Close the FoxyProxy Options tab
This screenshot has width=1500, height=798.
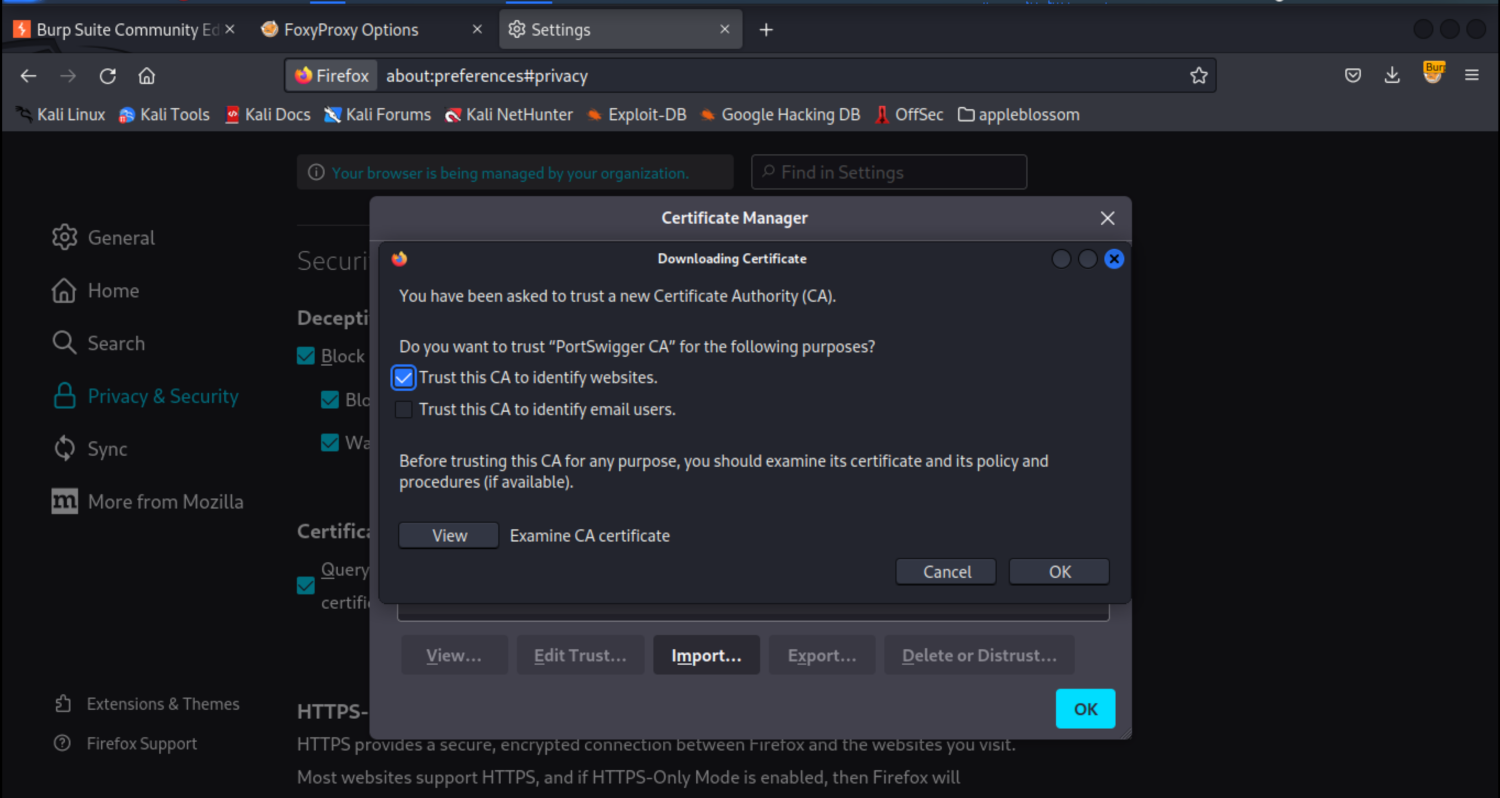tap(477, 30)
